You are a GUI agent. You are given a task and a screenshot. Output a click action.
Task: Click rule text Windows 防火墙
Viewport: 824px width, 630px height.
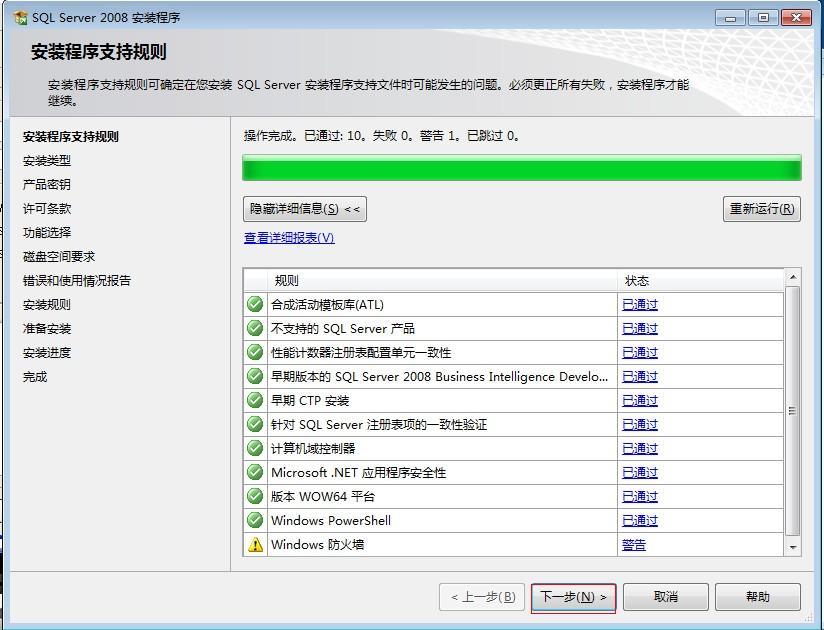(317, 545)
